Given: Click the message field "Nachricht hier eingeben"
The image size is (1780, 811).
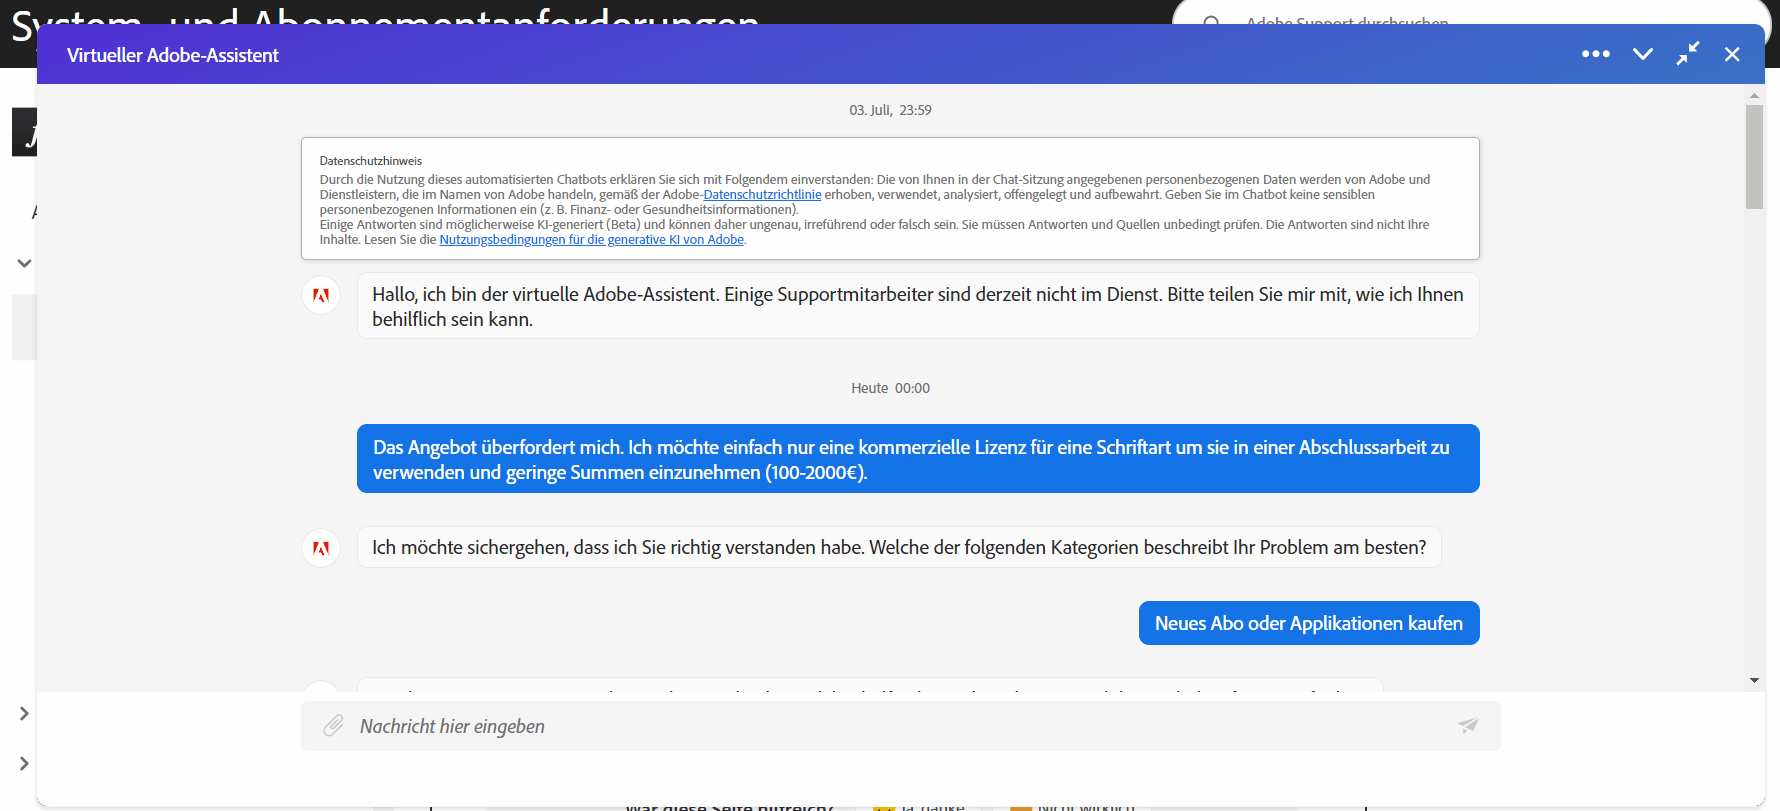Looking at the screenshot, I should coord(900,726).
